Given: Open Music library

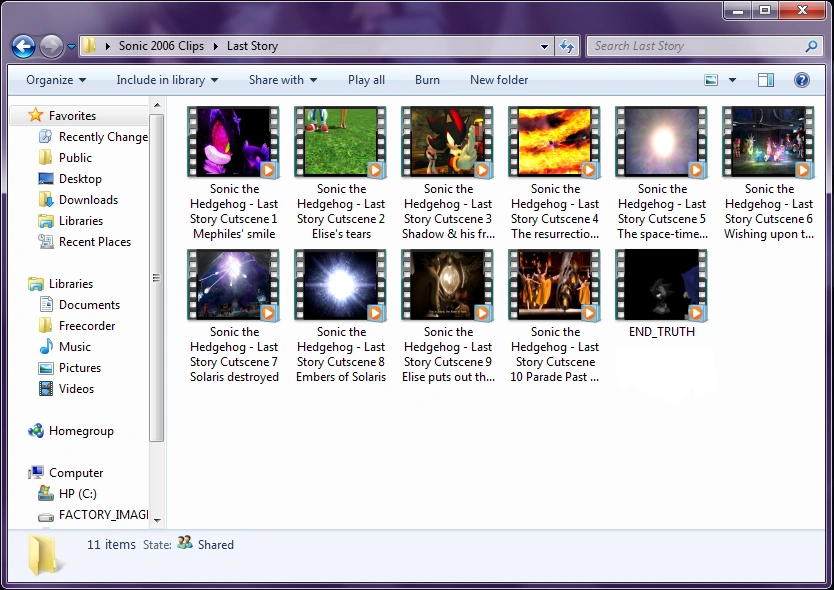Looking at the screenshot, I should pos(65,347).
